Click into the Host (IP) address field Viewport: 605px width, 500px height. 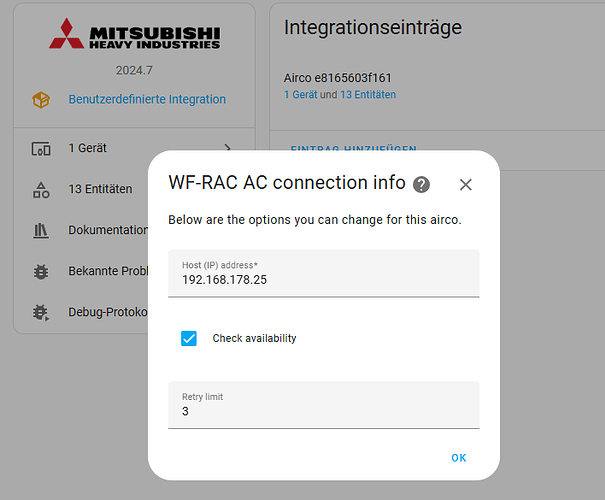coord(324,274)
